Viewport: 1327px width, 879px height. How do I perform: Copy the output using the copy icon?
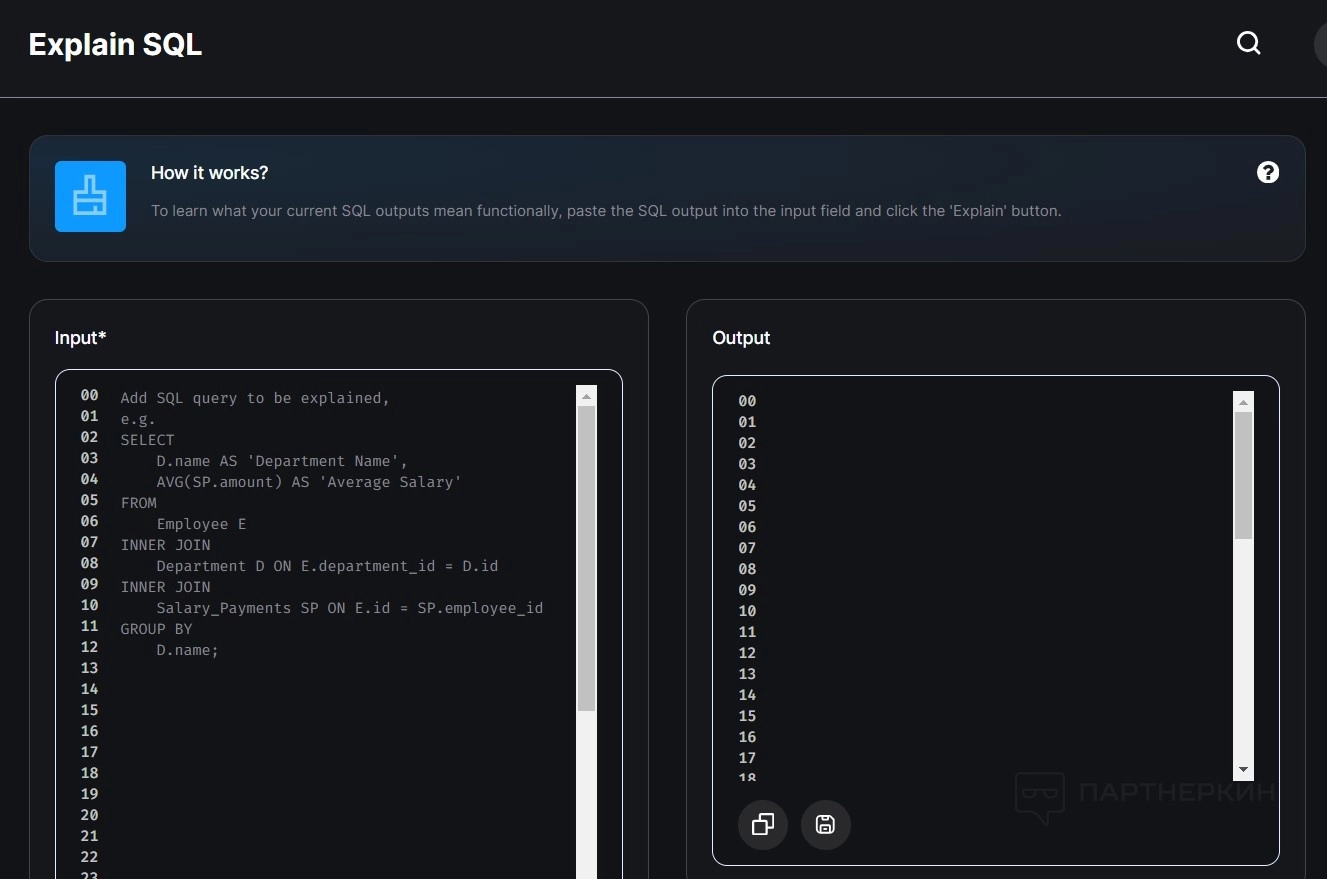(x=763, y=825)
